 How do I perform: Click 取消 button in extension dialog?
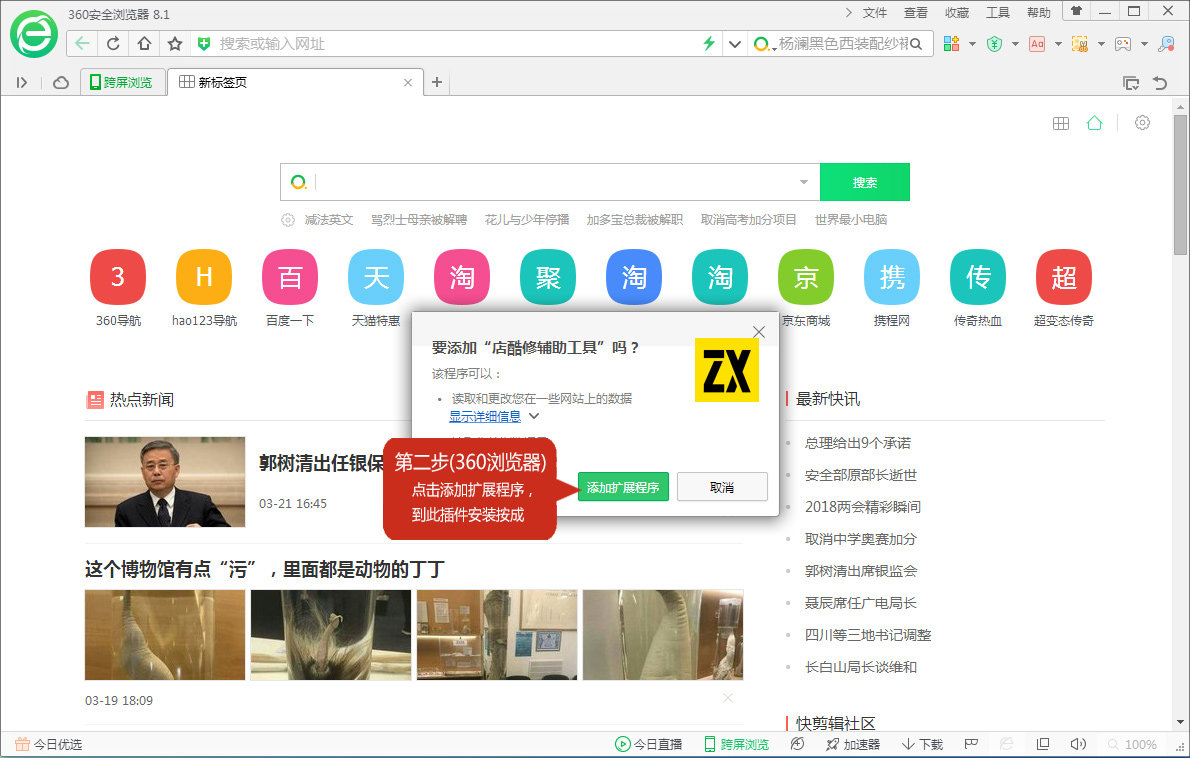722,487
